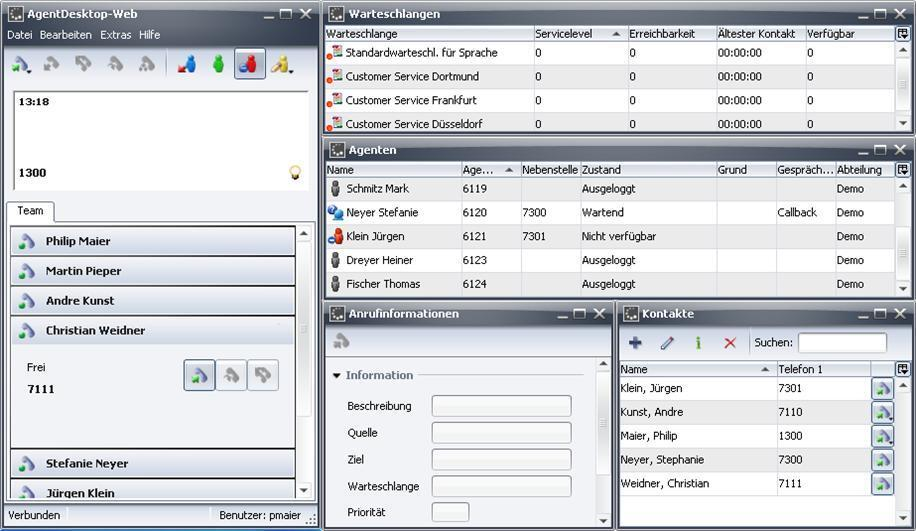Click call icon in Christian Weidner's team card
The width and height of the screenshot is (916, 531).
(199, 376)
